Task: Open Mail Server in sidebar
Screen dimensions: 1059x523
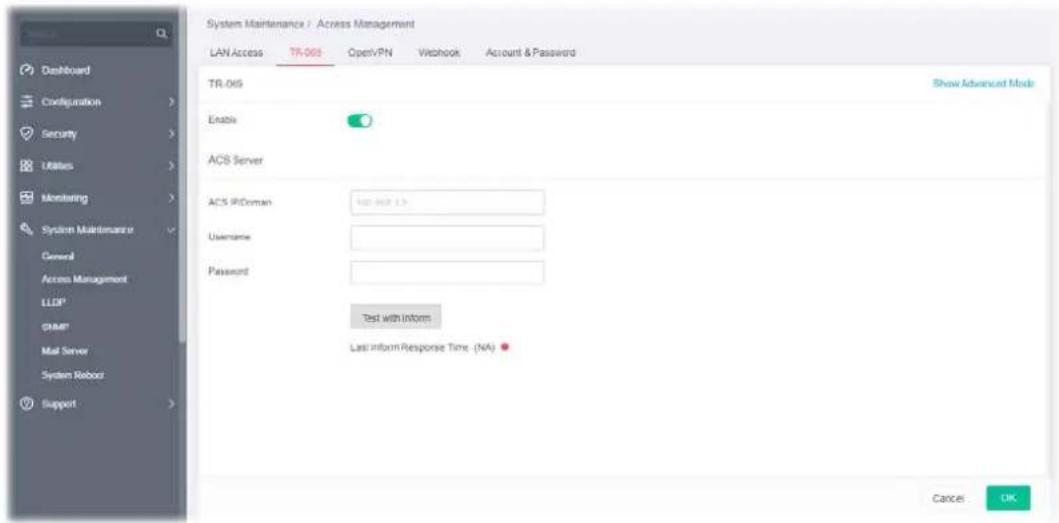Action: pos(65,351)
